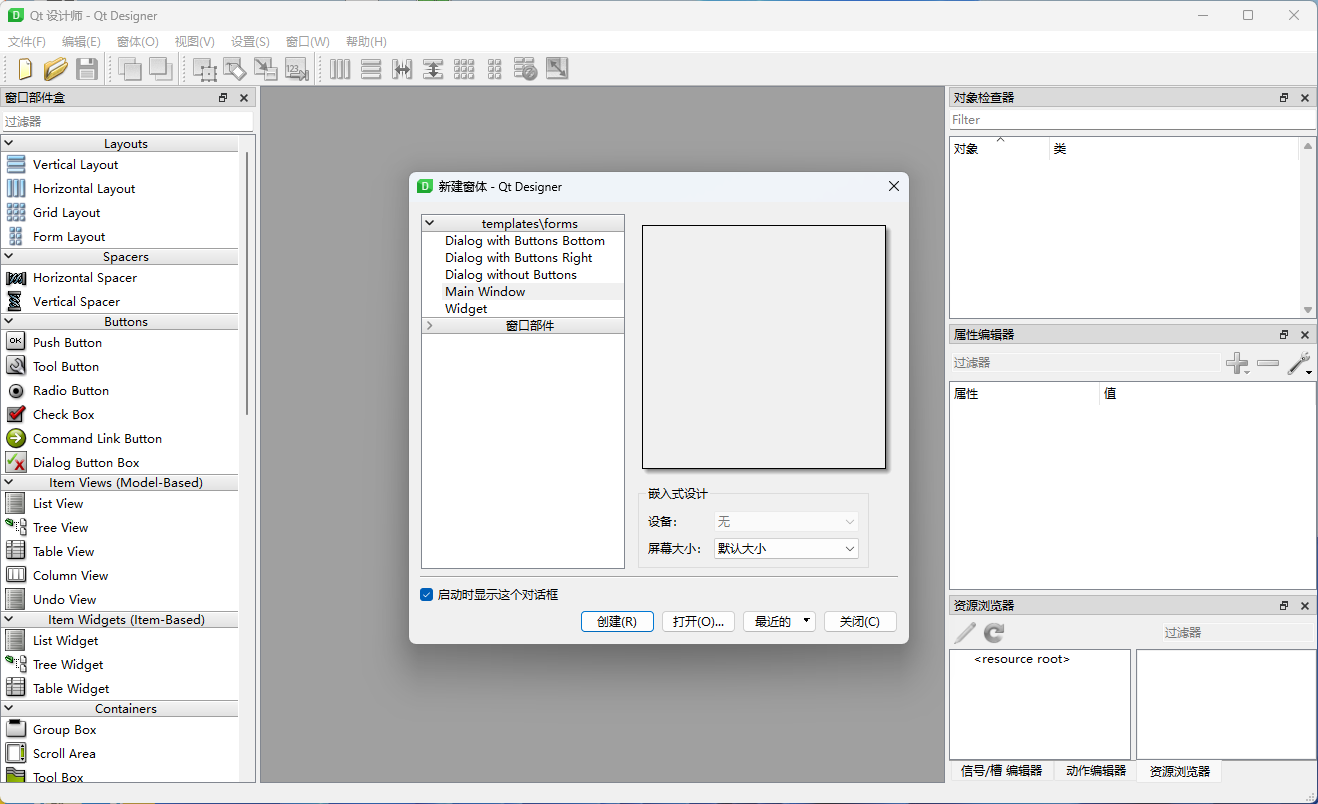Image resolution: width=1318 pixels, height=804 pixels.
Task: Click the Lay Out in Grid icon
Action: click(x=464, y=69)
